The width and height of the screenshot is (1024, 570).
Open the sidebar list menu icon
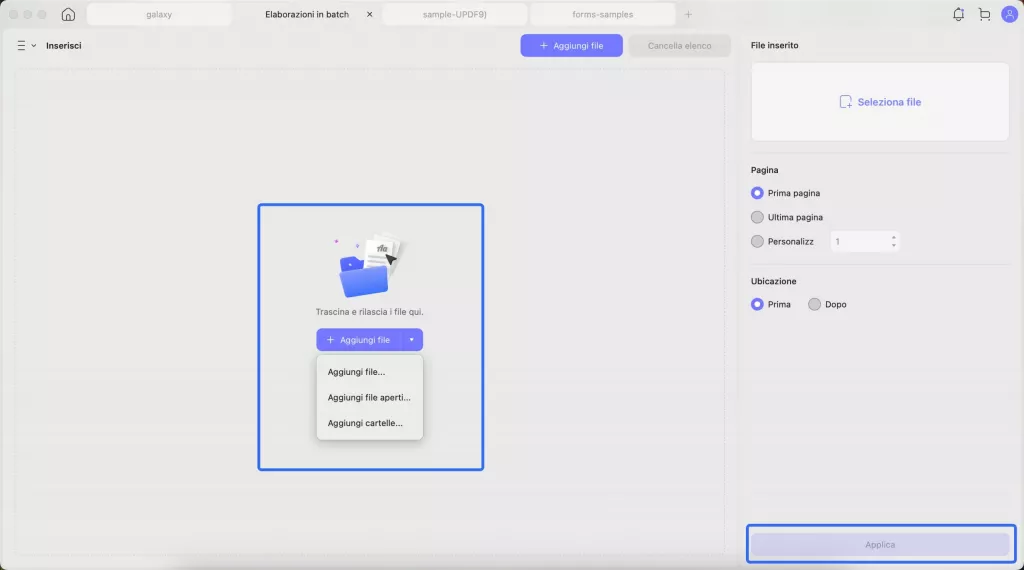point(21,46)
